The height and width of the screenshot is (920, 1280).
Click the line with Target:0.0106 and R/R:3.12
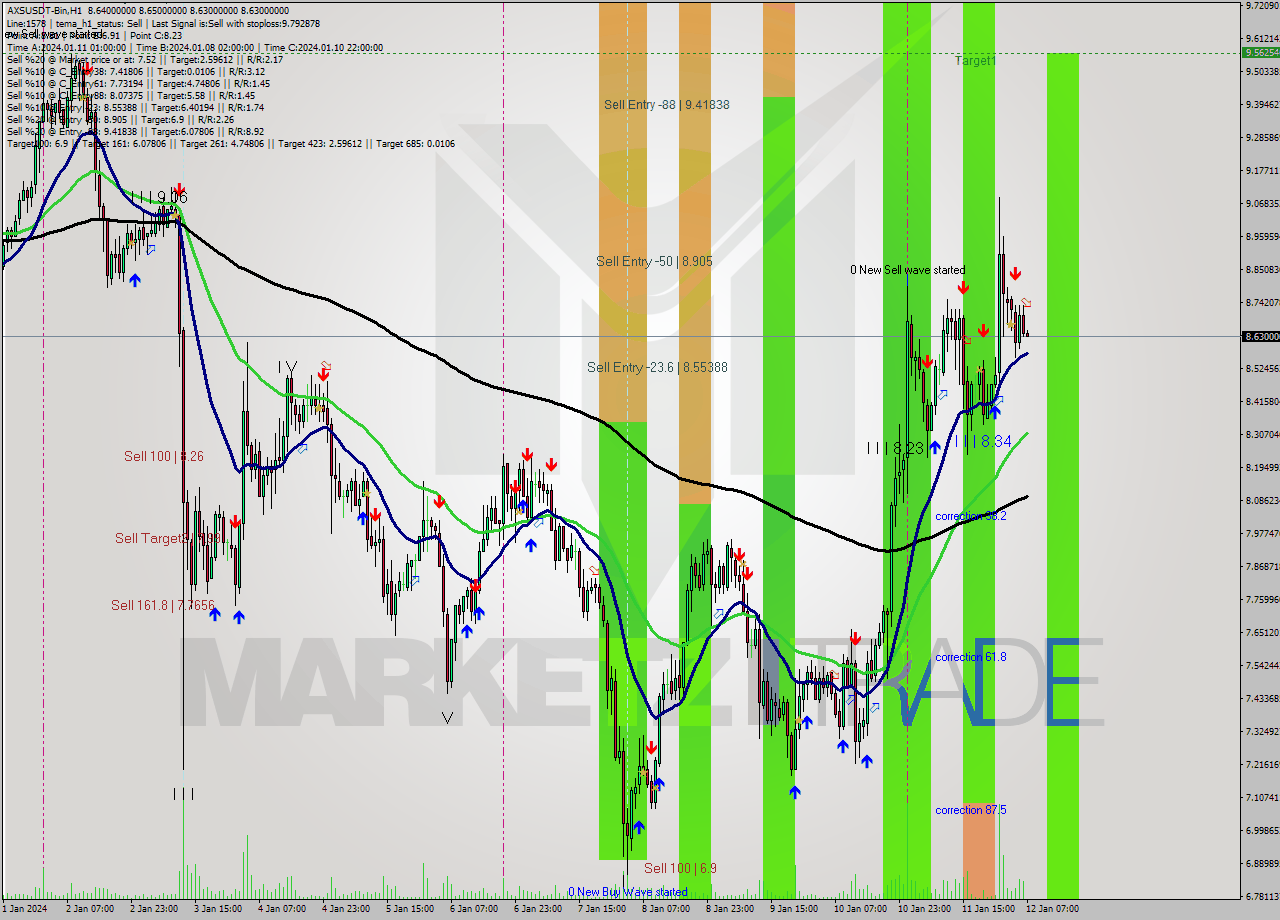tap(135, 71)
